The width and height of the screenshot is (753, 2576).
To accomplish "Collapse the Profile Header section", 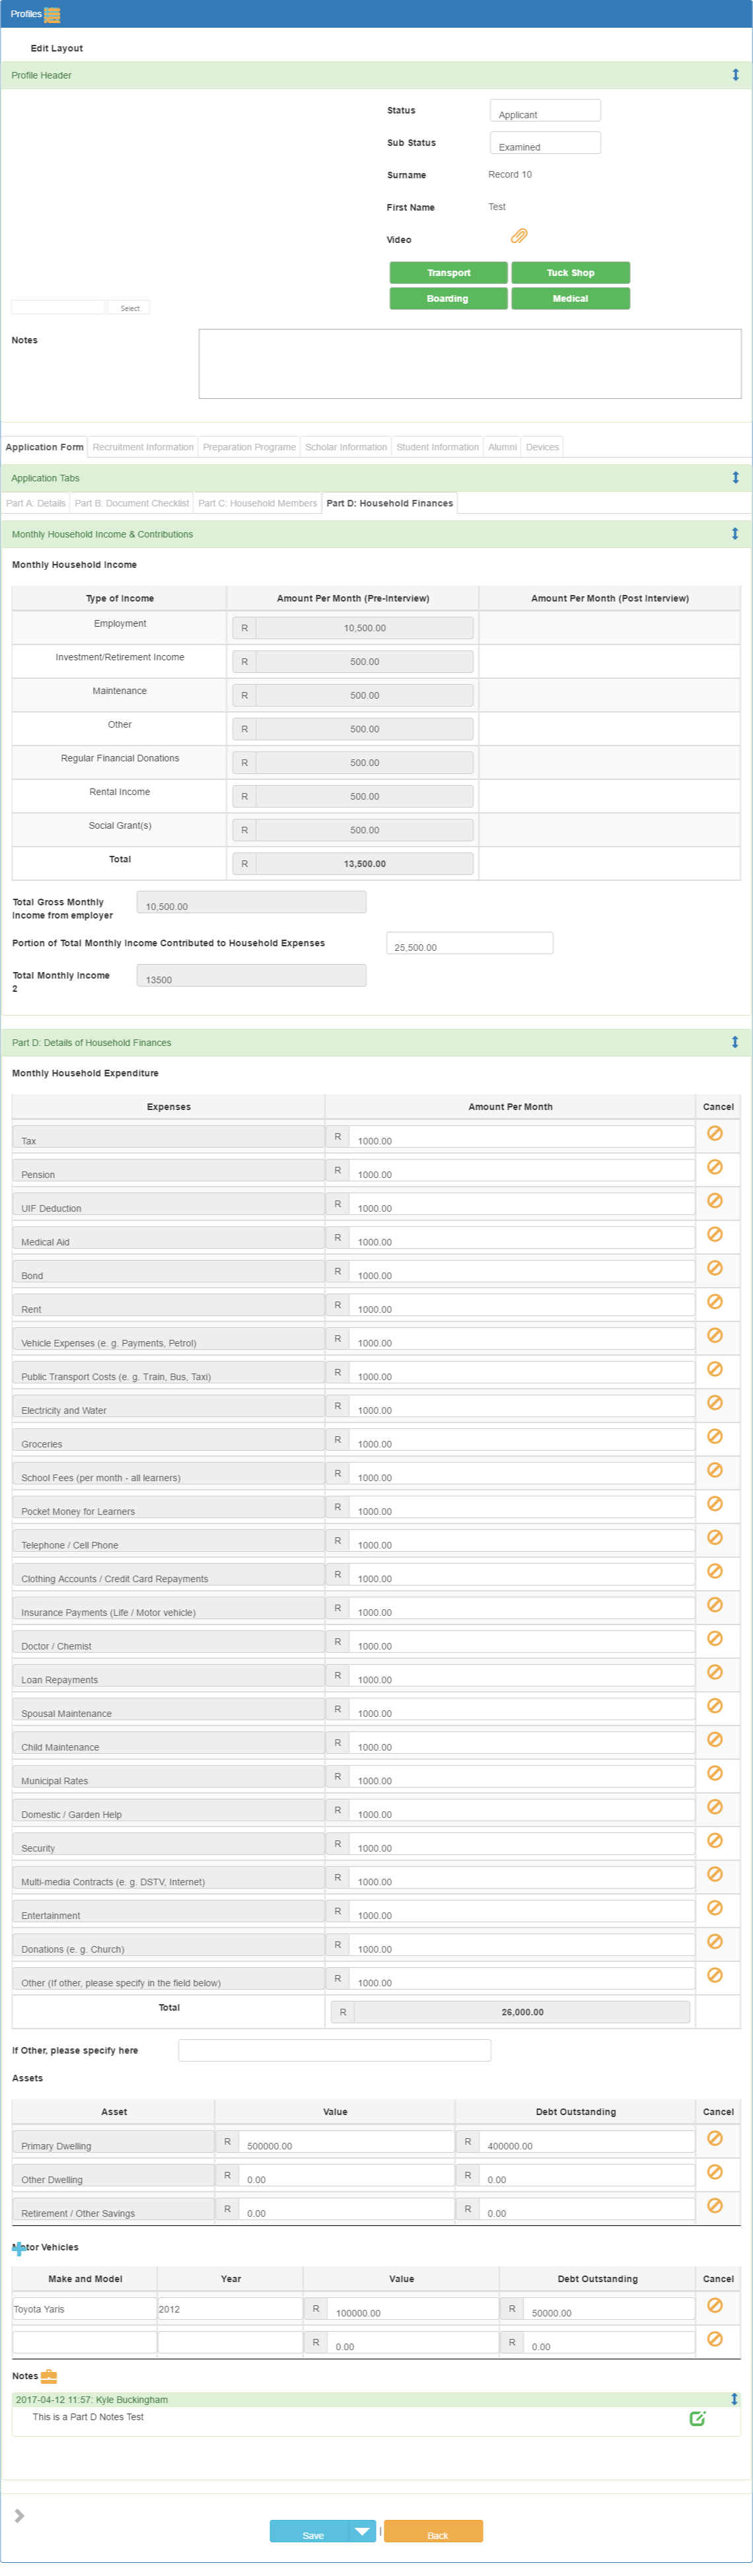I will [x=735, y=75].
